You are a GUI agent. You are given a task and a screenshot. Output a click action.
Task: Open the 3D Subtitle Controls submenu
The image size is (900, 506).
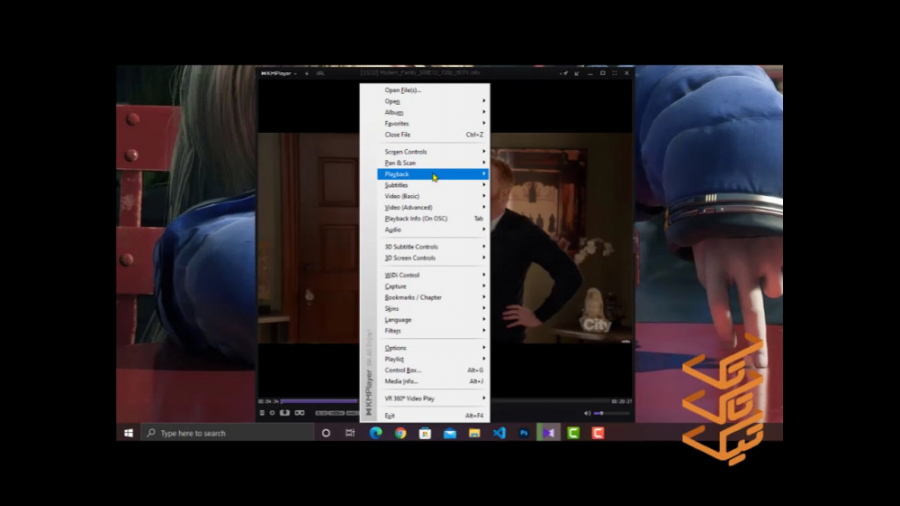coord(433,247)
